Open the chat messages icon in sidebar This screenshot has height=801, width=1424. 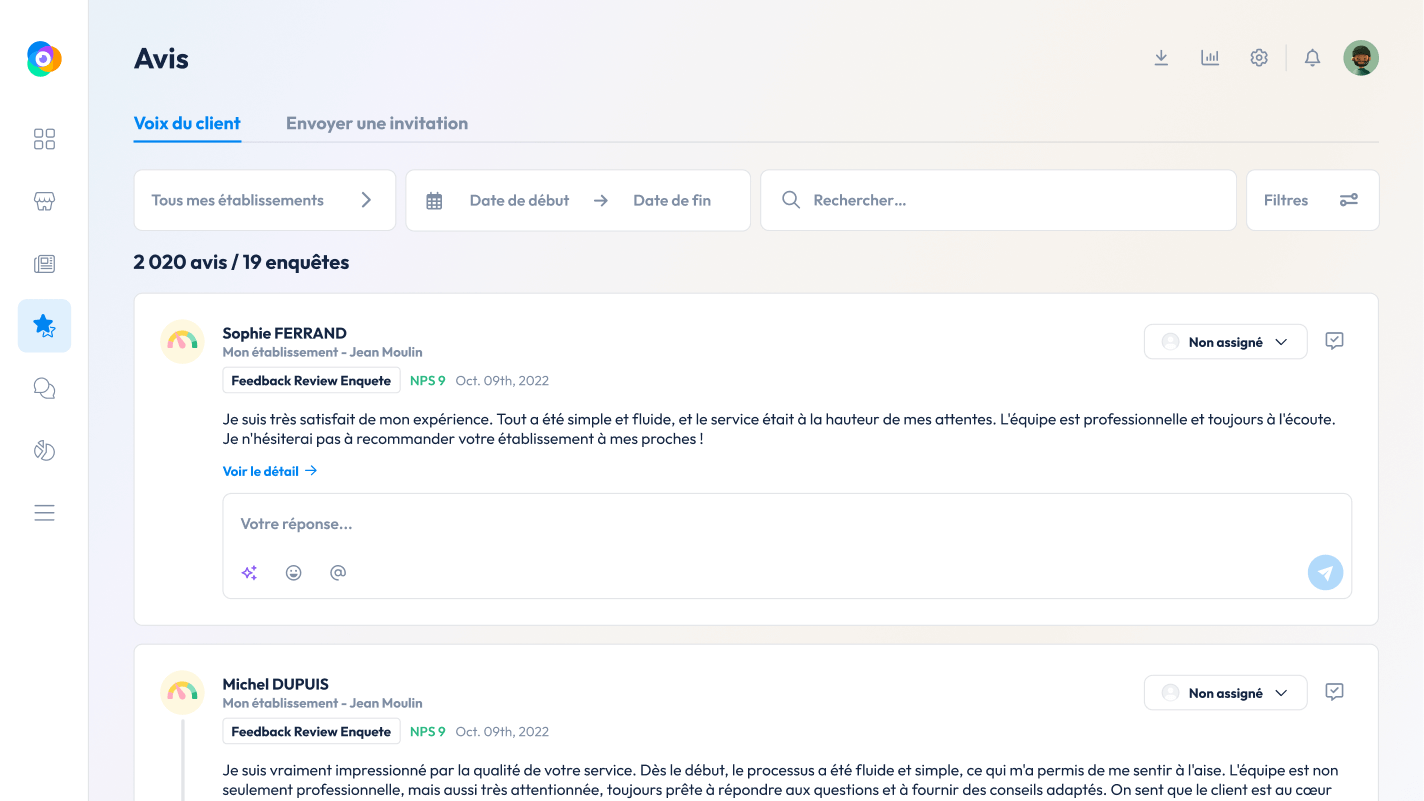44,388
